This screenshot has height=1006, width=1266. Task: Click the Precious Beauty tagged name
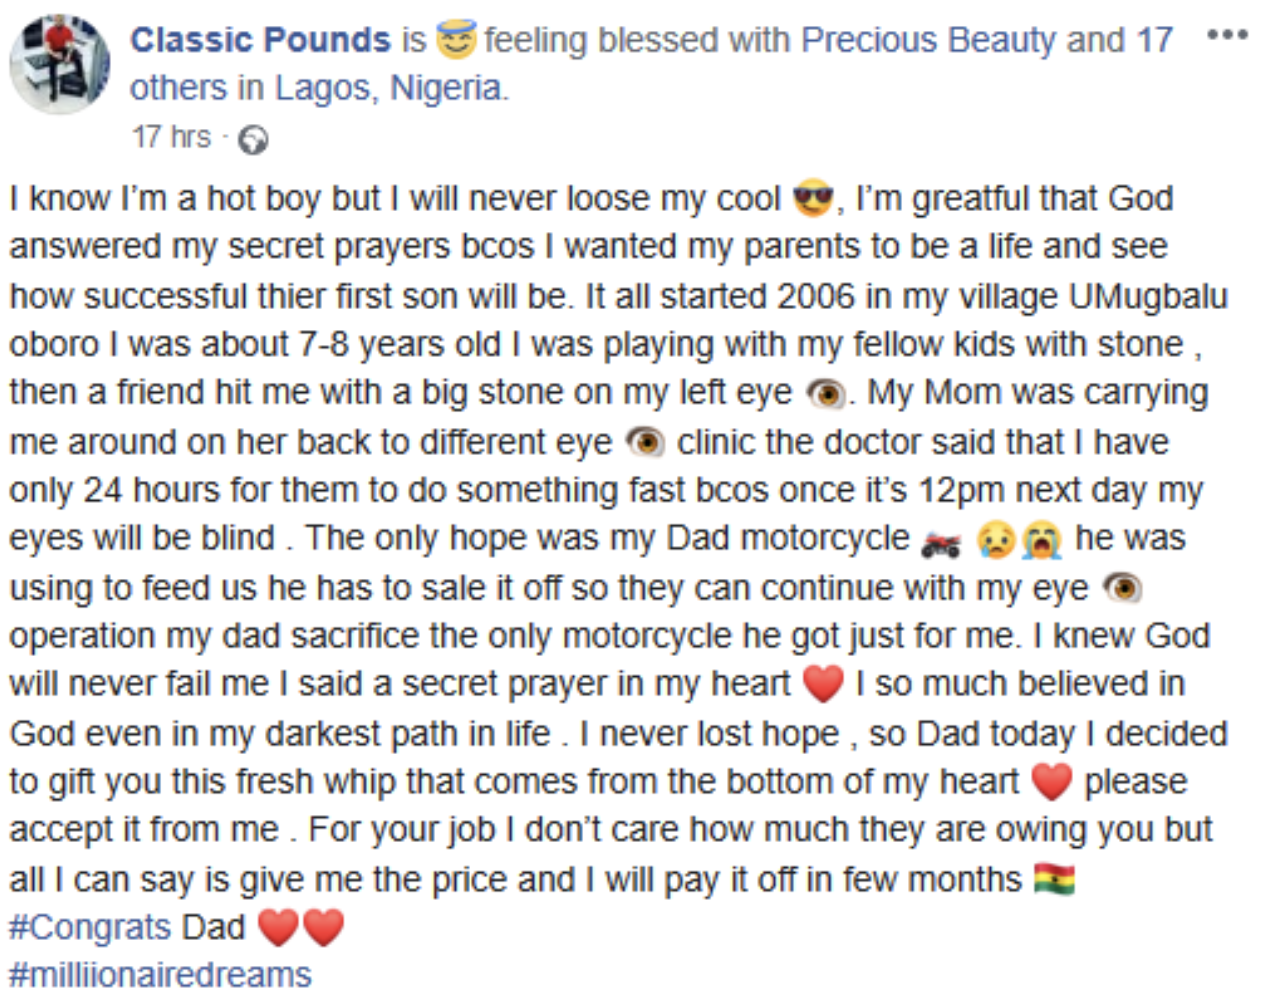(x=929, y=40)
